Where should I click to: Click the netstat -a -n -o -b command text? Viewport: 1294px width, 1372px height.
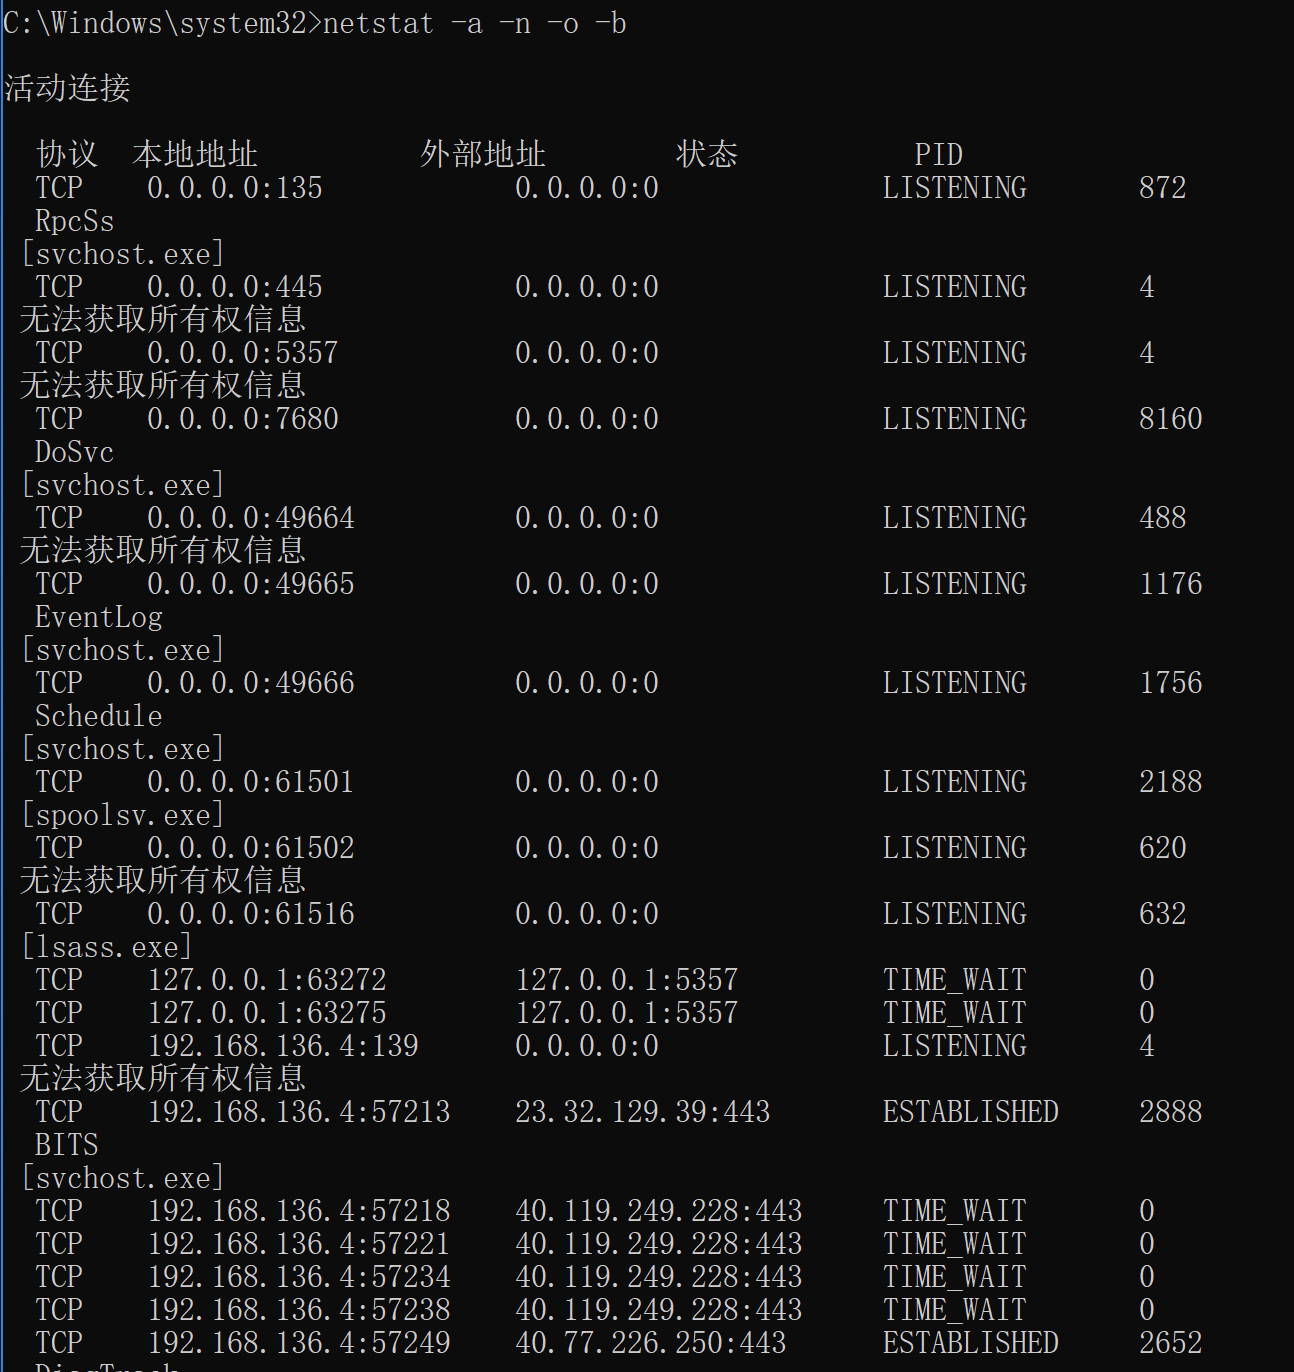tap(474, 23)
